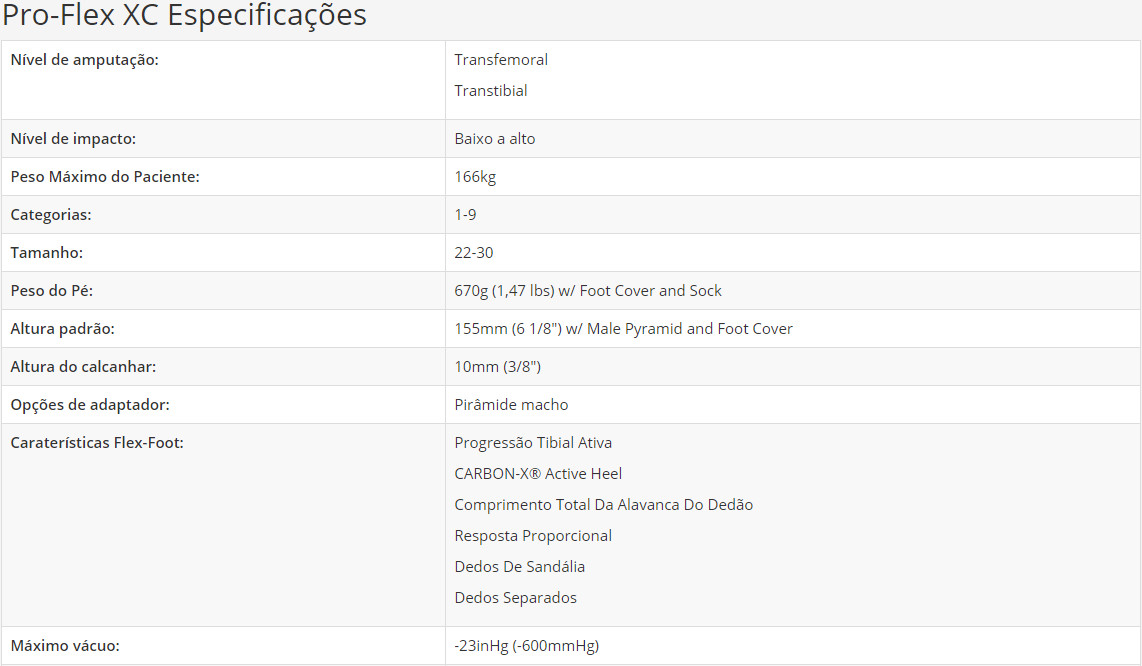Viewport: 1142px width, 666px height.
Task: Click the 22-30 size value
Action: [x=474, y=253]
